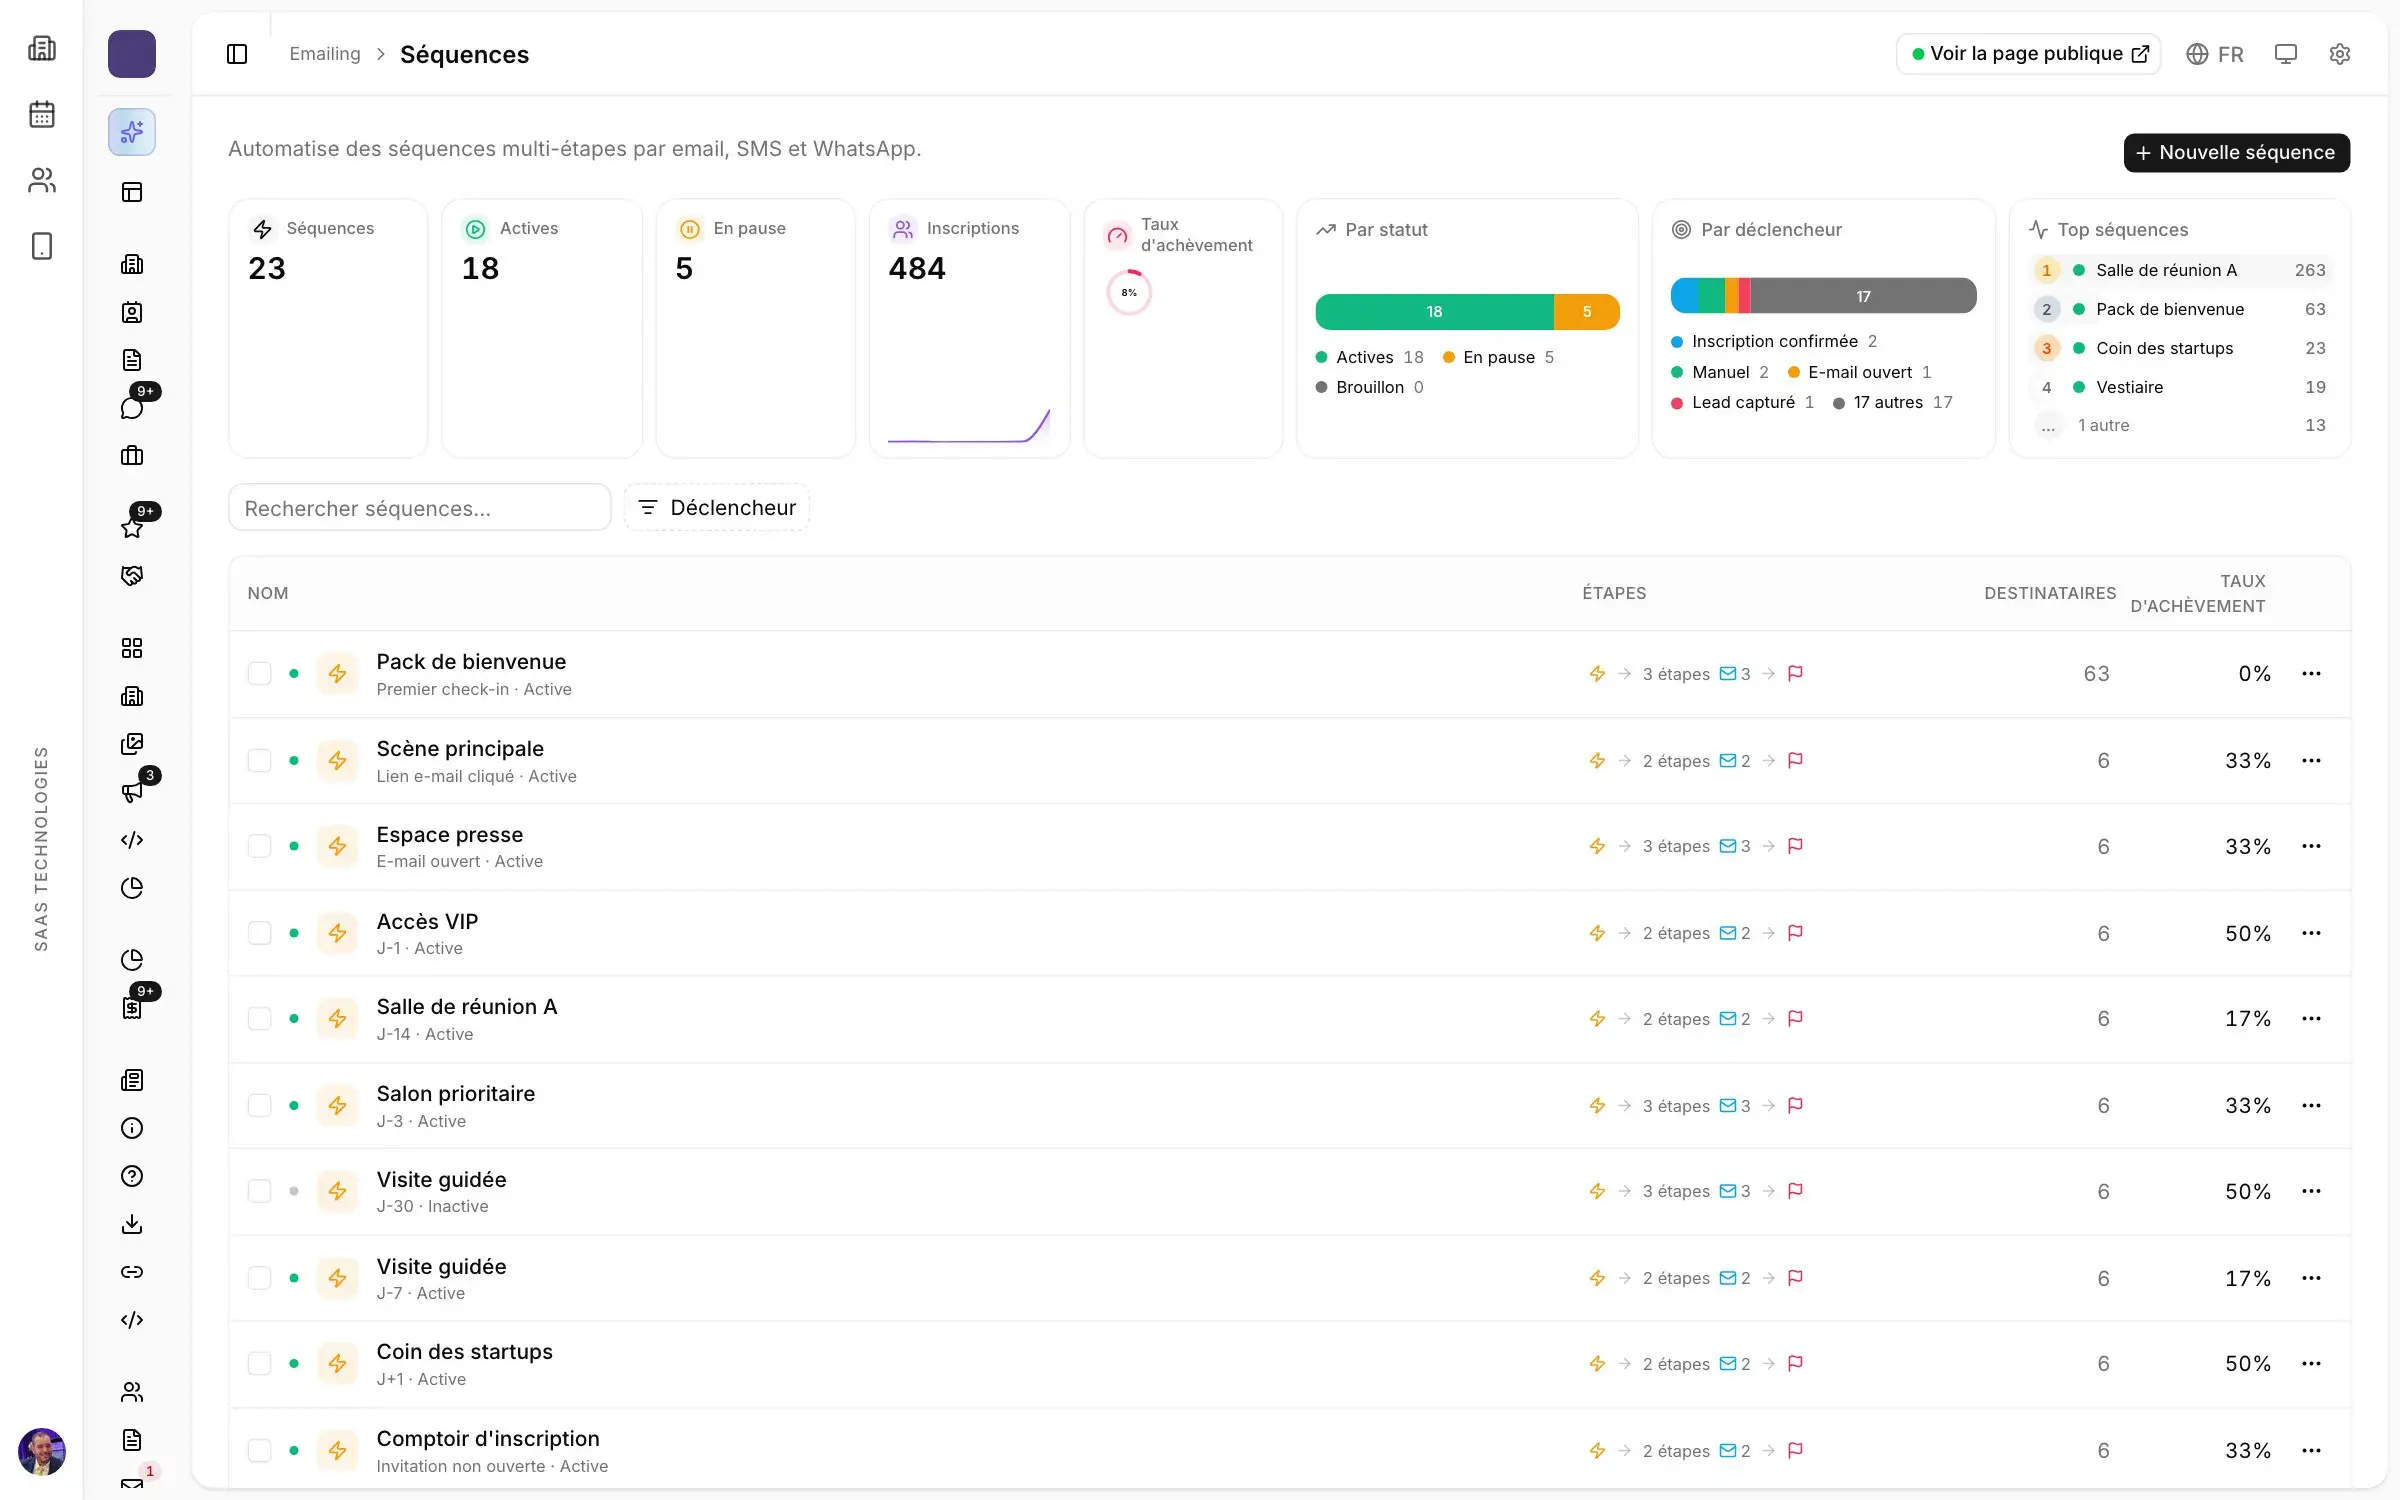Click the monitor display icon in header

pyautogui.click(x=2286, y=54)
